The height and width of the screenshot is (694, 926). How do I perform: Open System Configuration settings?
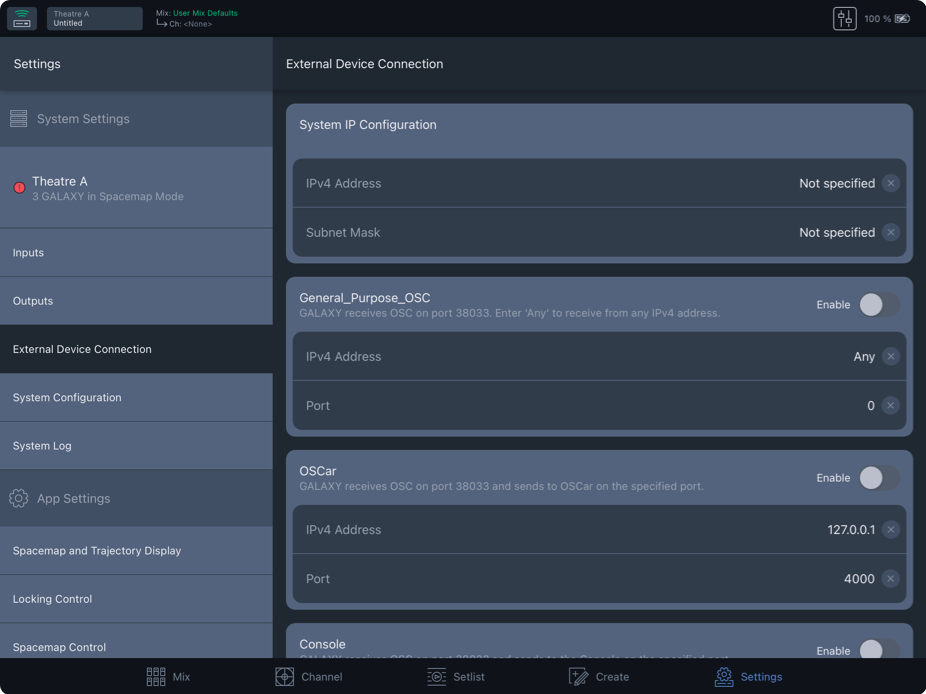136,397
